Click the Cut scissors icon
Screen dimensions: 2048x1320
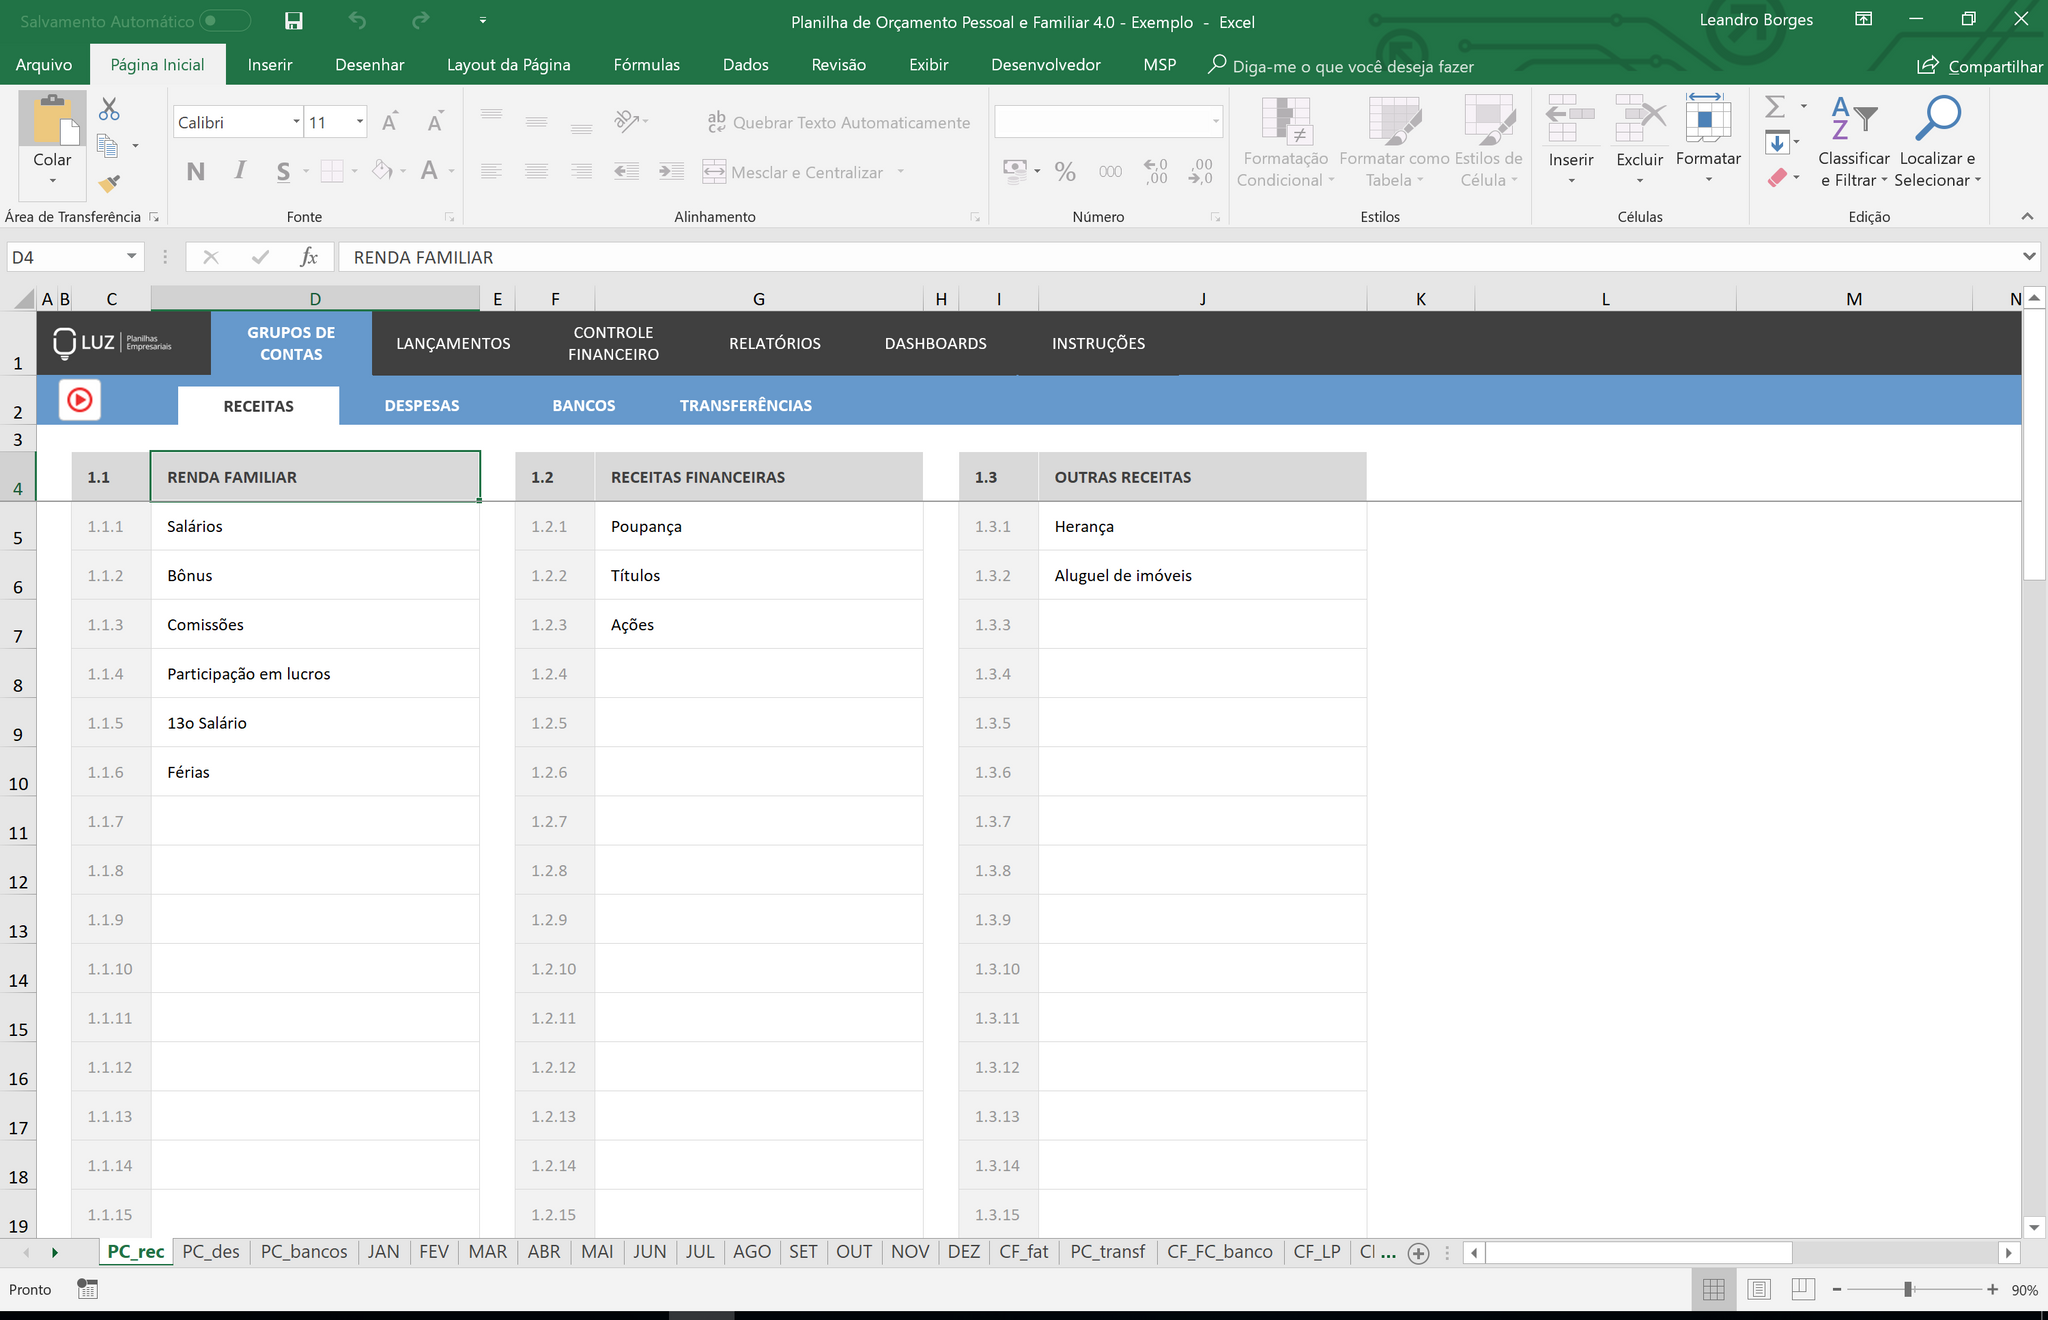pos(109,109)
